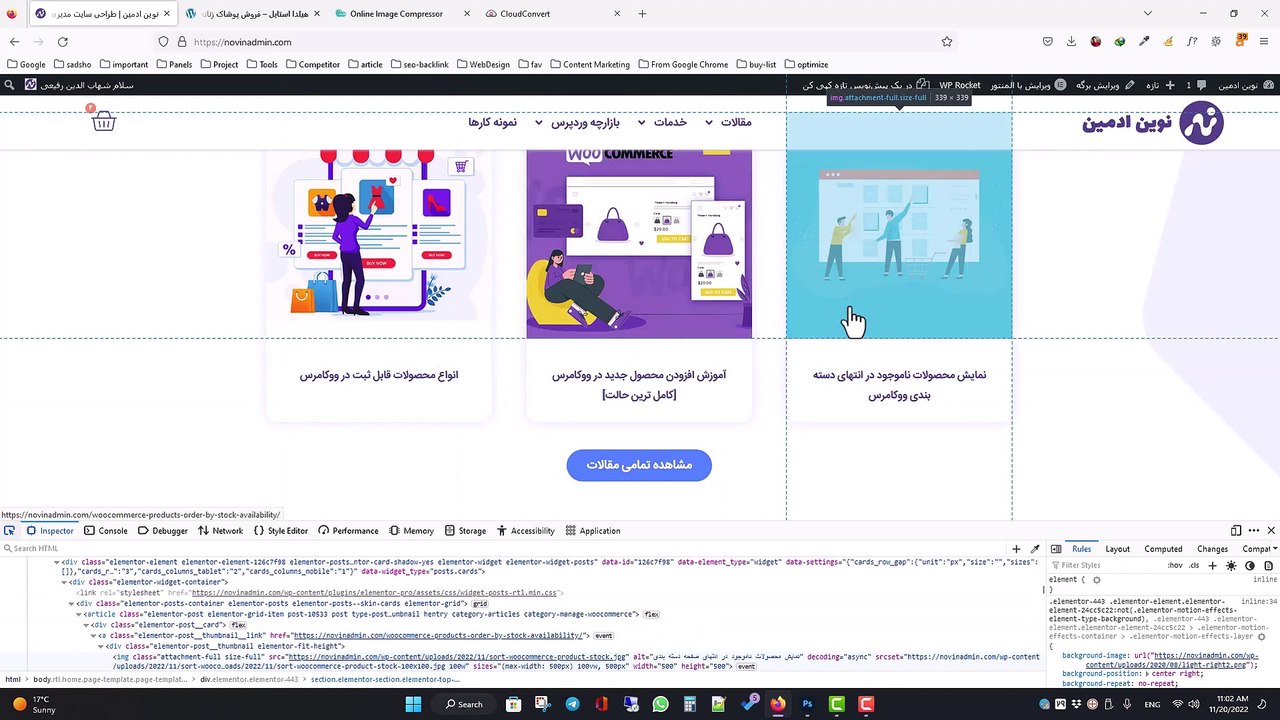Open WhatsApp from the taskbar
The height and width of the screenshot is (720, 1280).
tap(660, 704)
